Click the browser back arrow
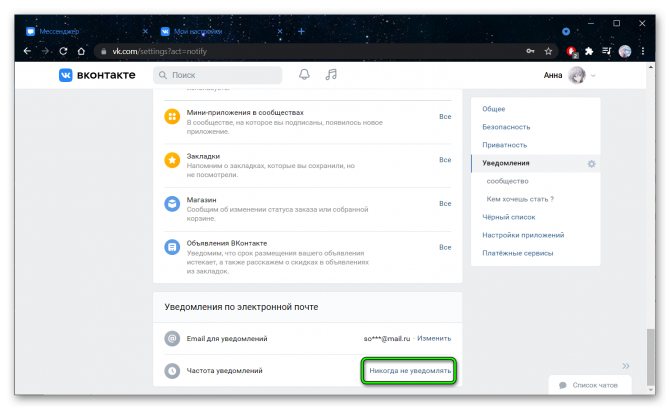Viewport: 670px width, 410px height. [x=27, y=51]
